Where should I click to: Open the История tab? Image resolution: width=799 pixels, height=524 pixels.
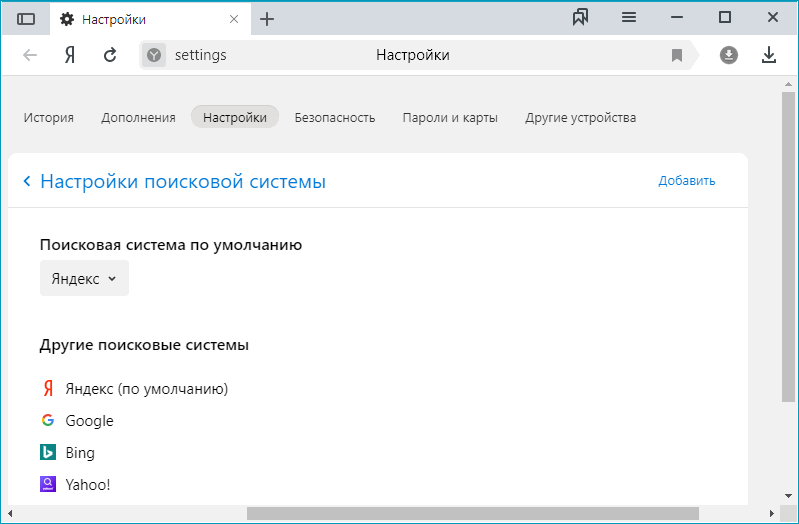click(48, 117)
